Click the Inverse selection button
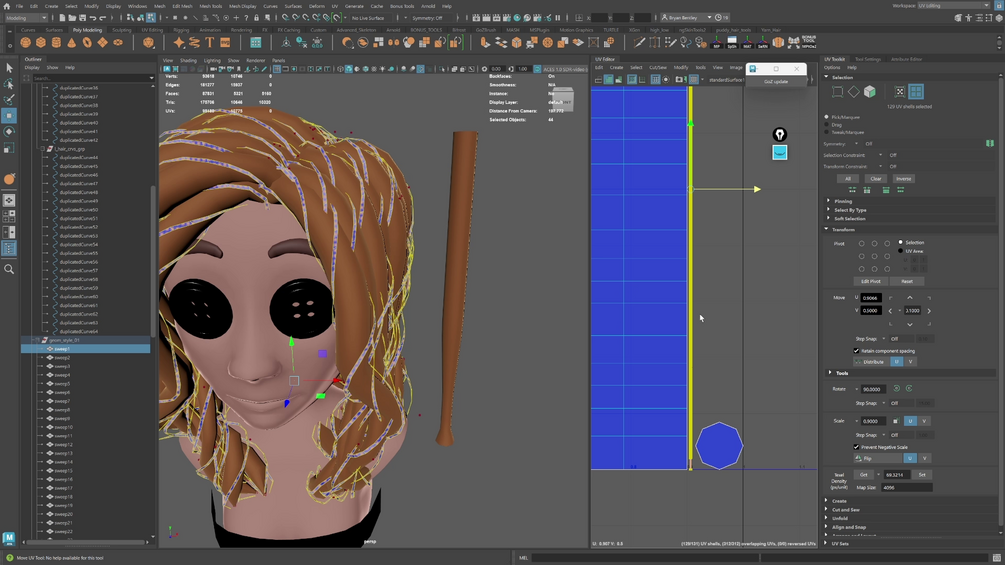 tap(903, 179)
